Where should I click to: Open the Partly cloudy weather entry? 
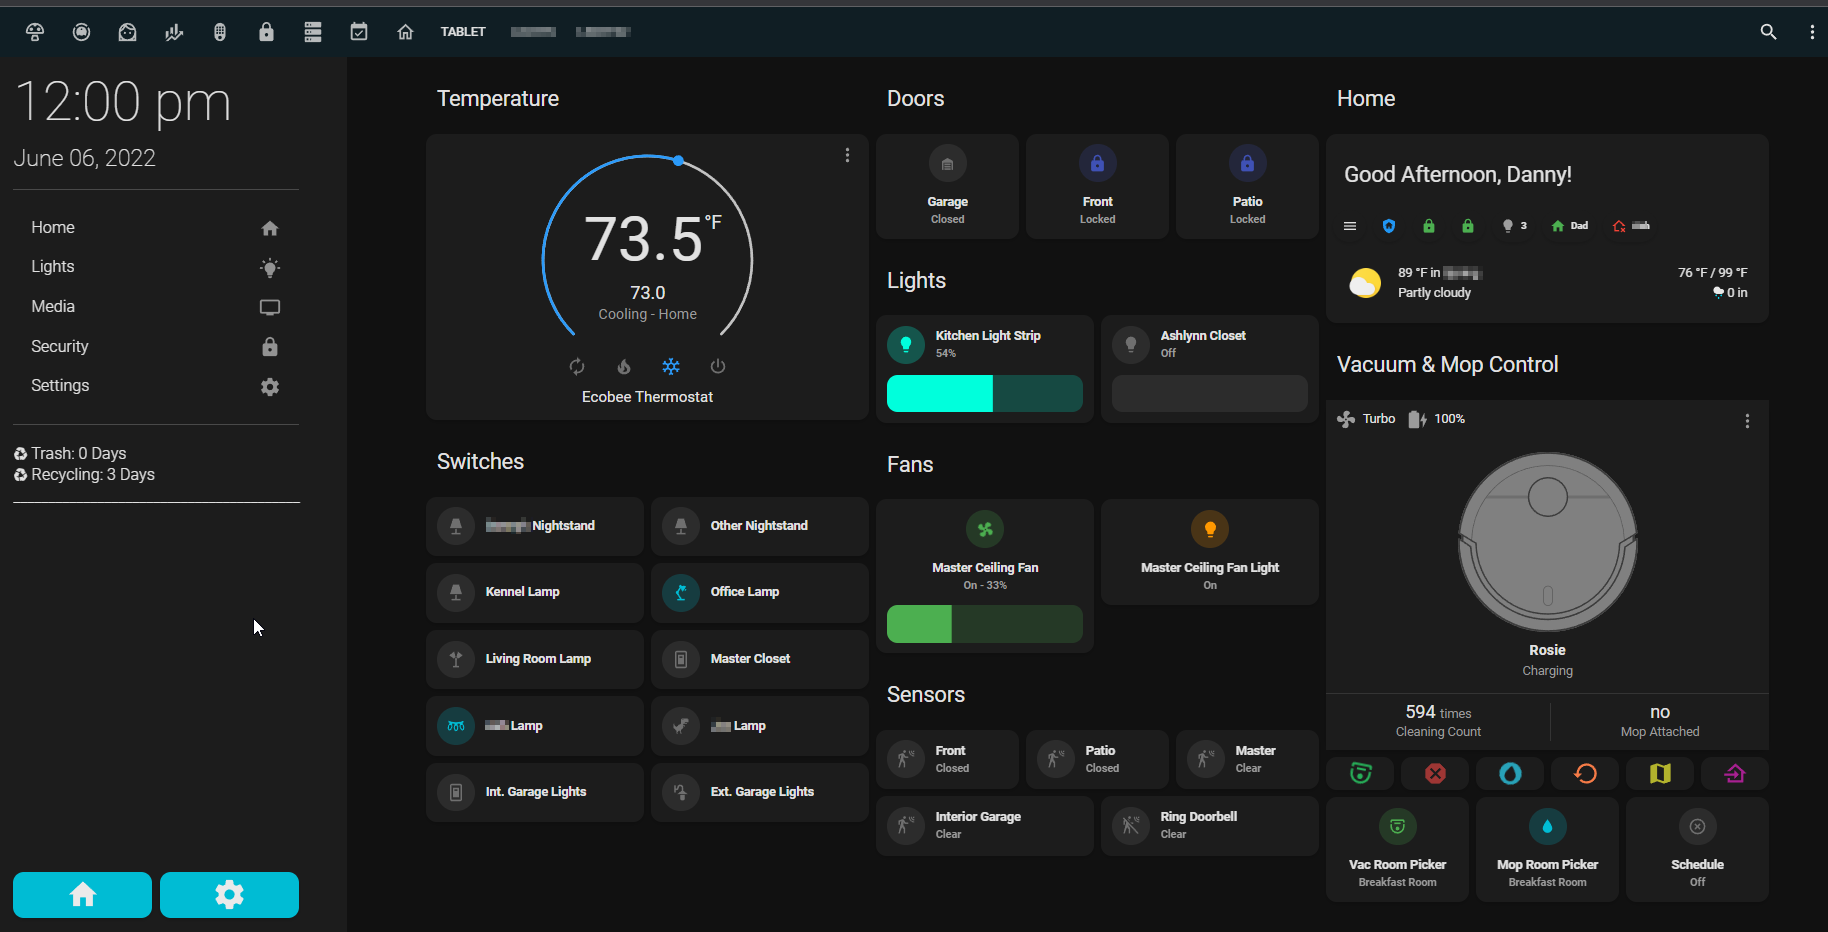pyautogui.click(x=1547, y=283)
